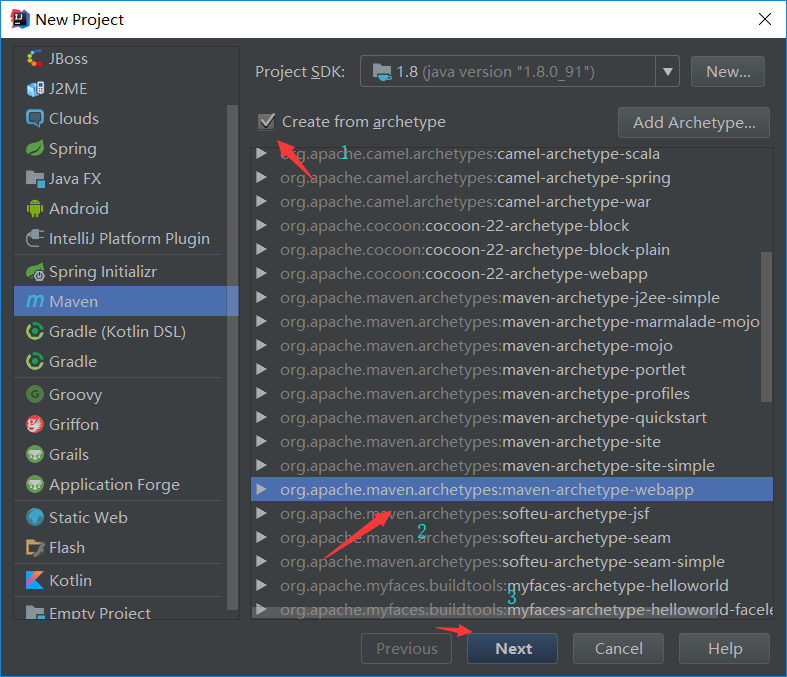Click the Grails icon in sidebar

click(34, 455)
